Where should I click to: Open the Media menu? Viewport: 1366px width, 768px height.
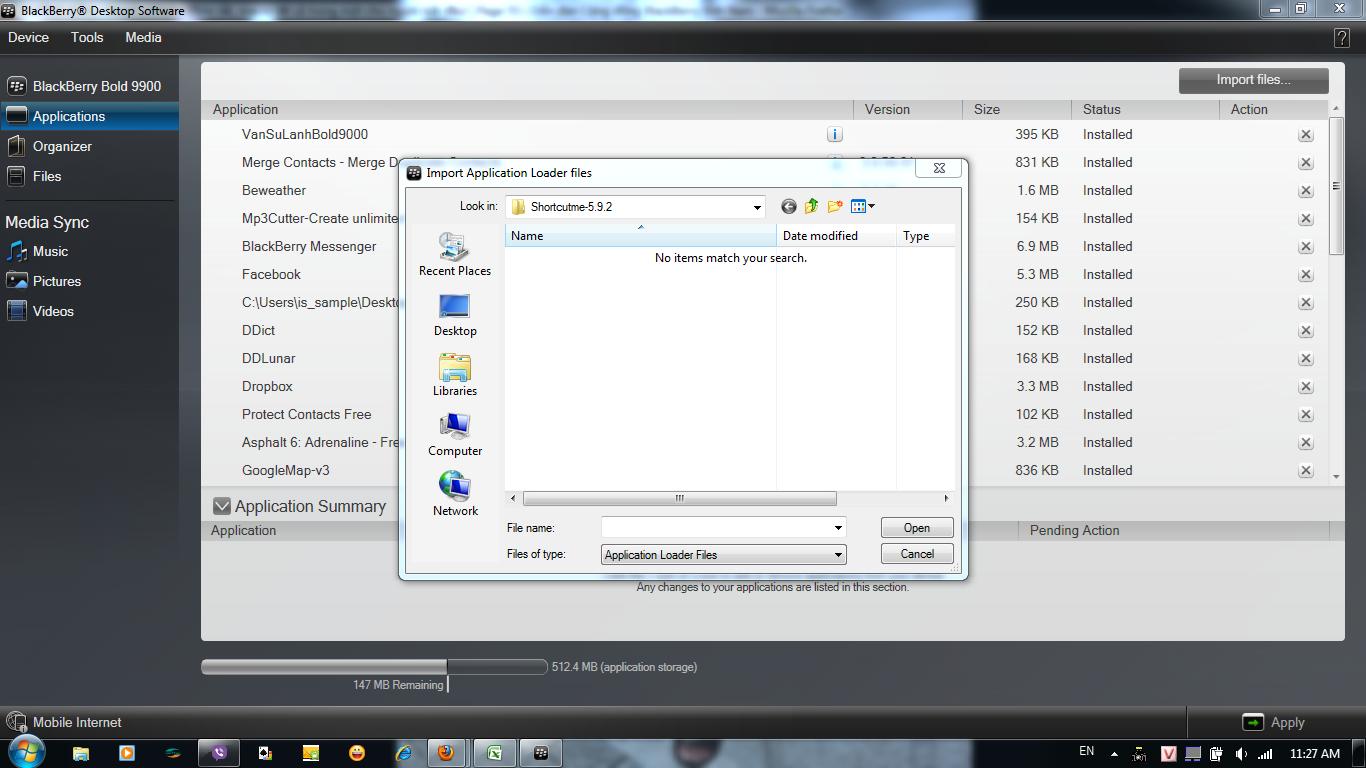[143, 37]
